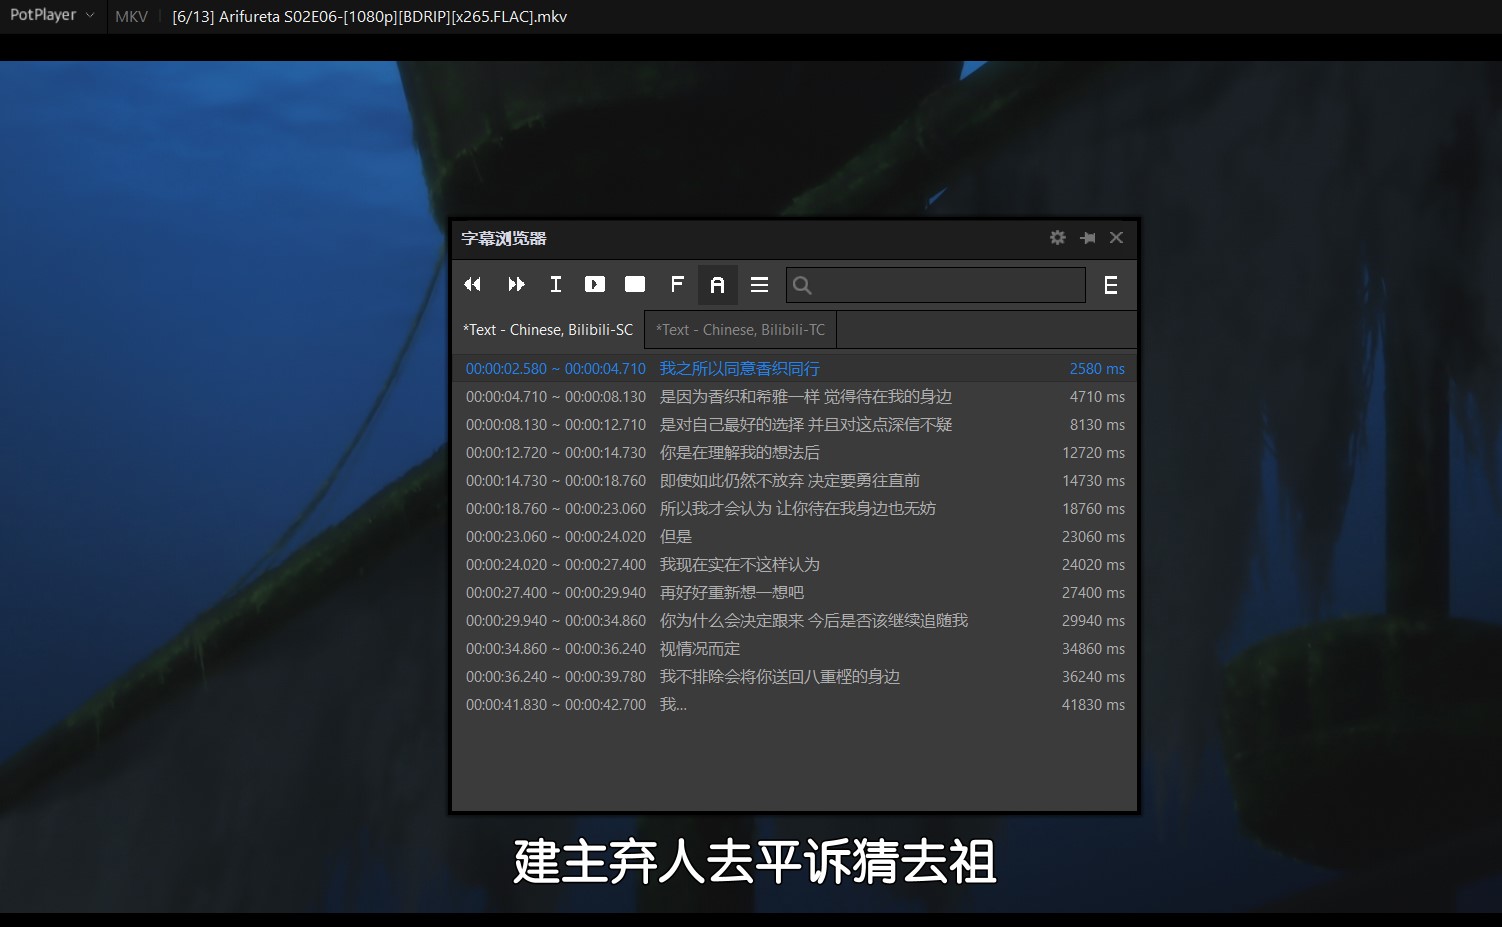Click the filled rectangle toolbar icon
Screen dimensions: 1502x927
coord(635,285)
